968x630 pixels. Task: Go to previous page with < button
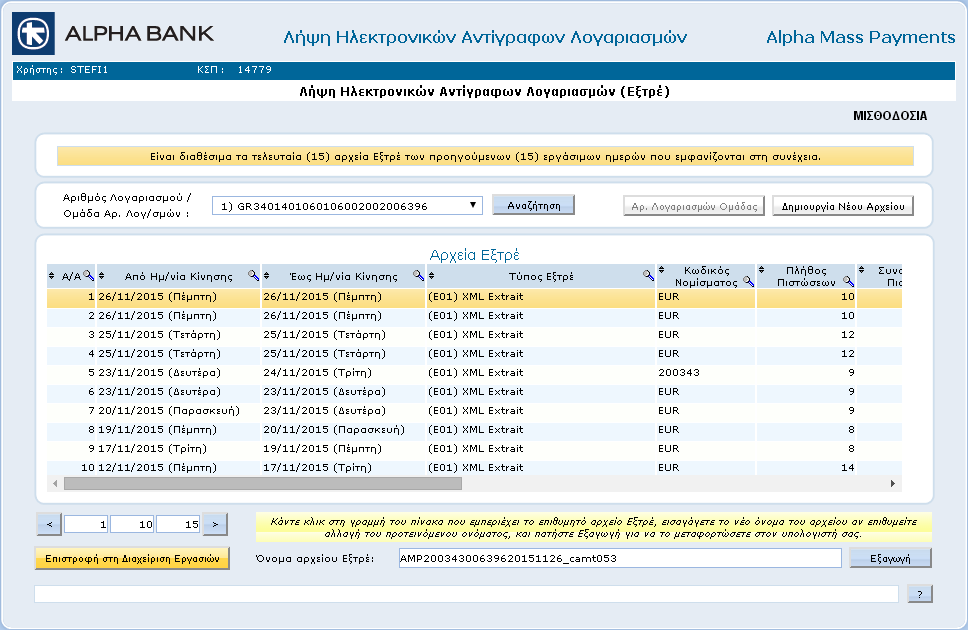pos(49,524)
